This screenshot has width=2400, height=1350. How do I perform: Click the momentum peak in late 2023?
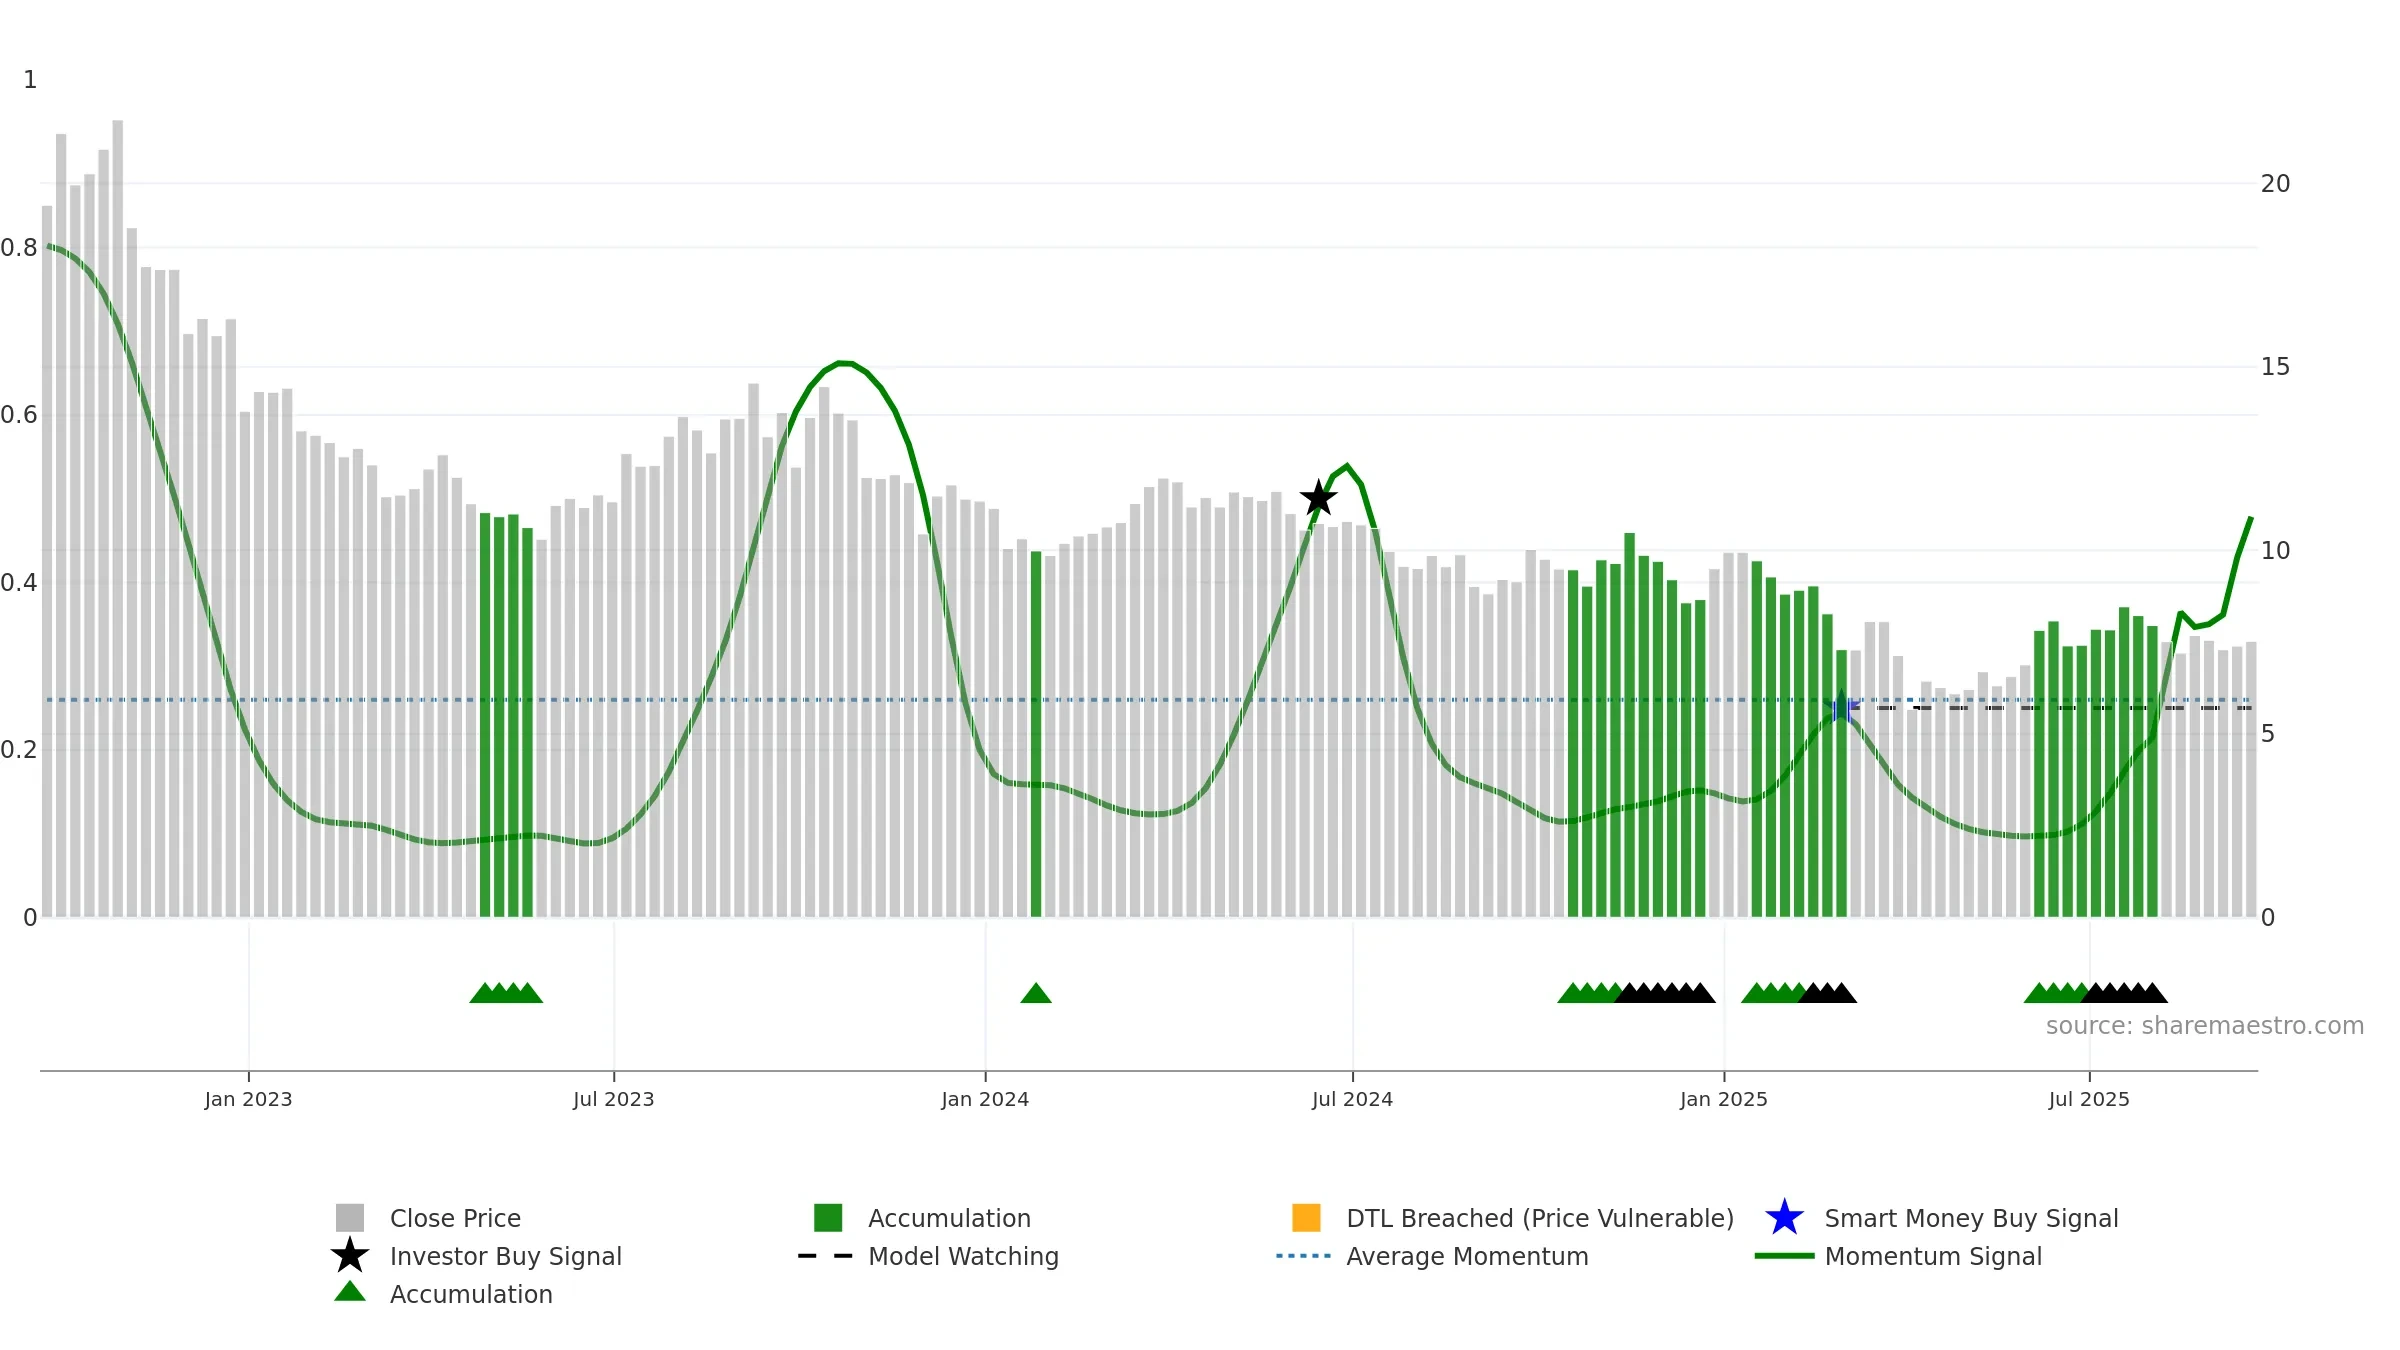(845, 363)
